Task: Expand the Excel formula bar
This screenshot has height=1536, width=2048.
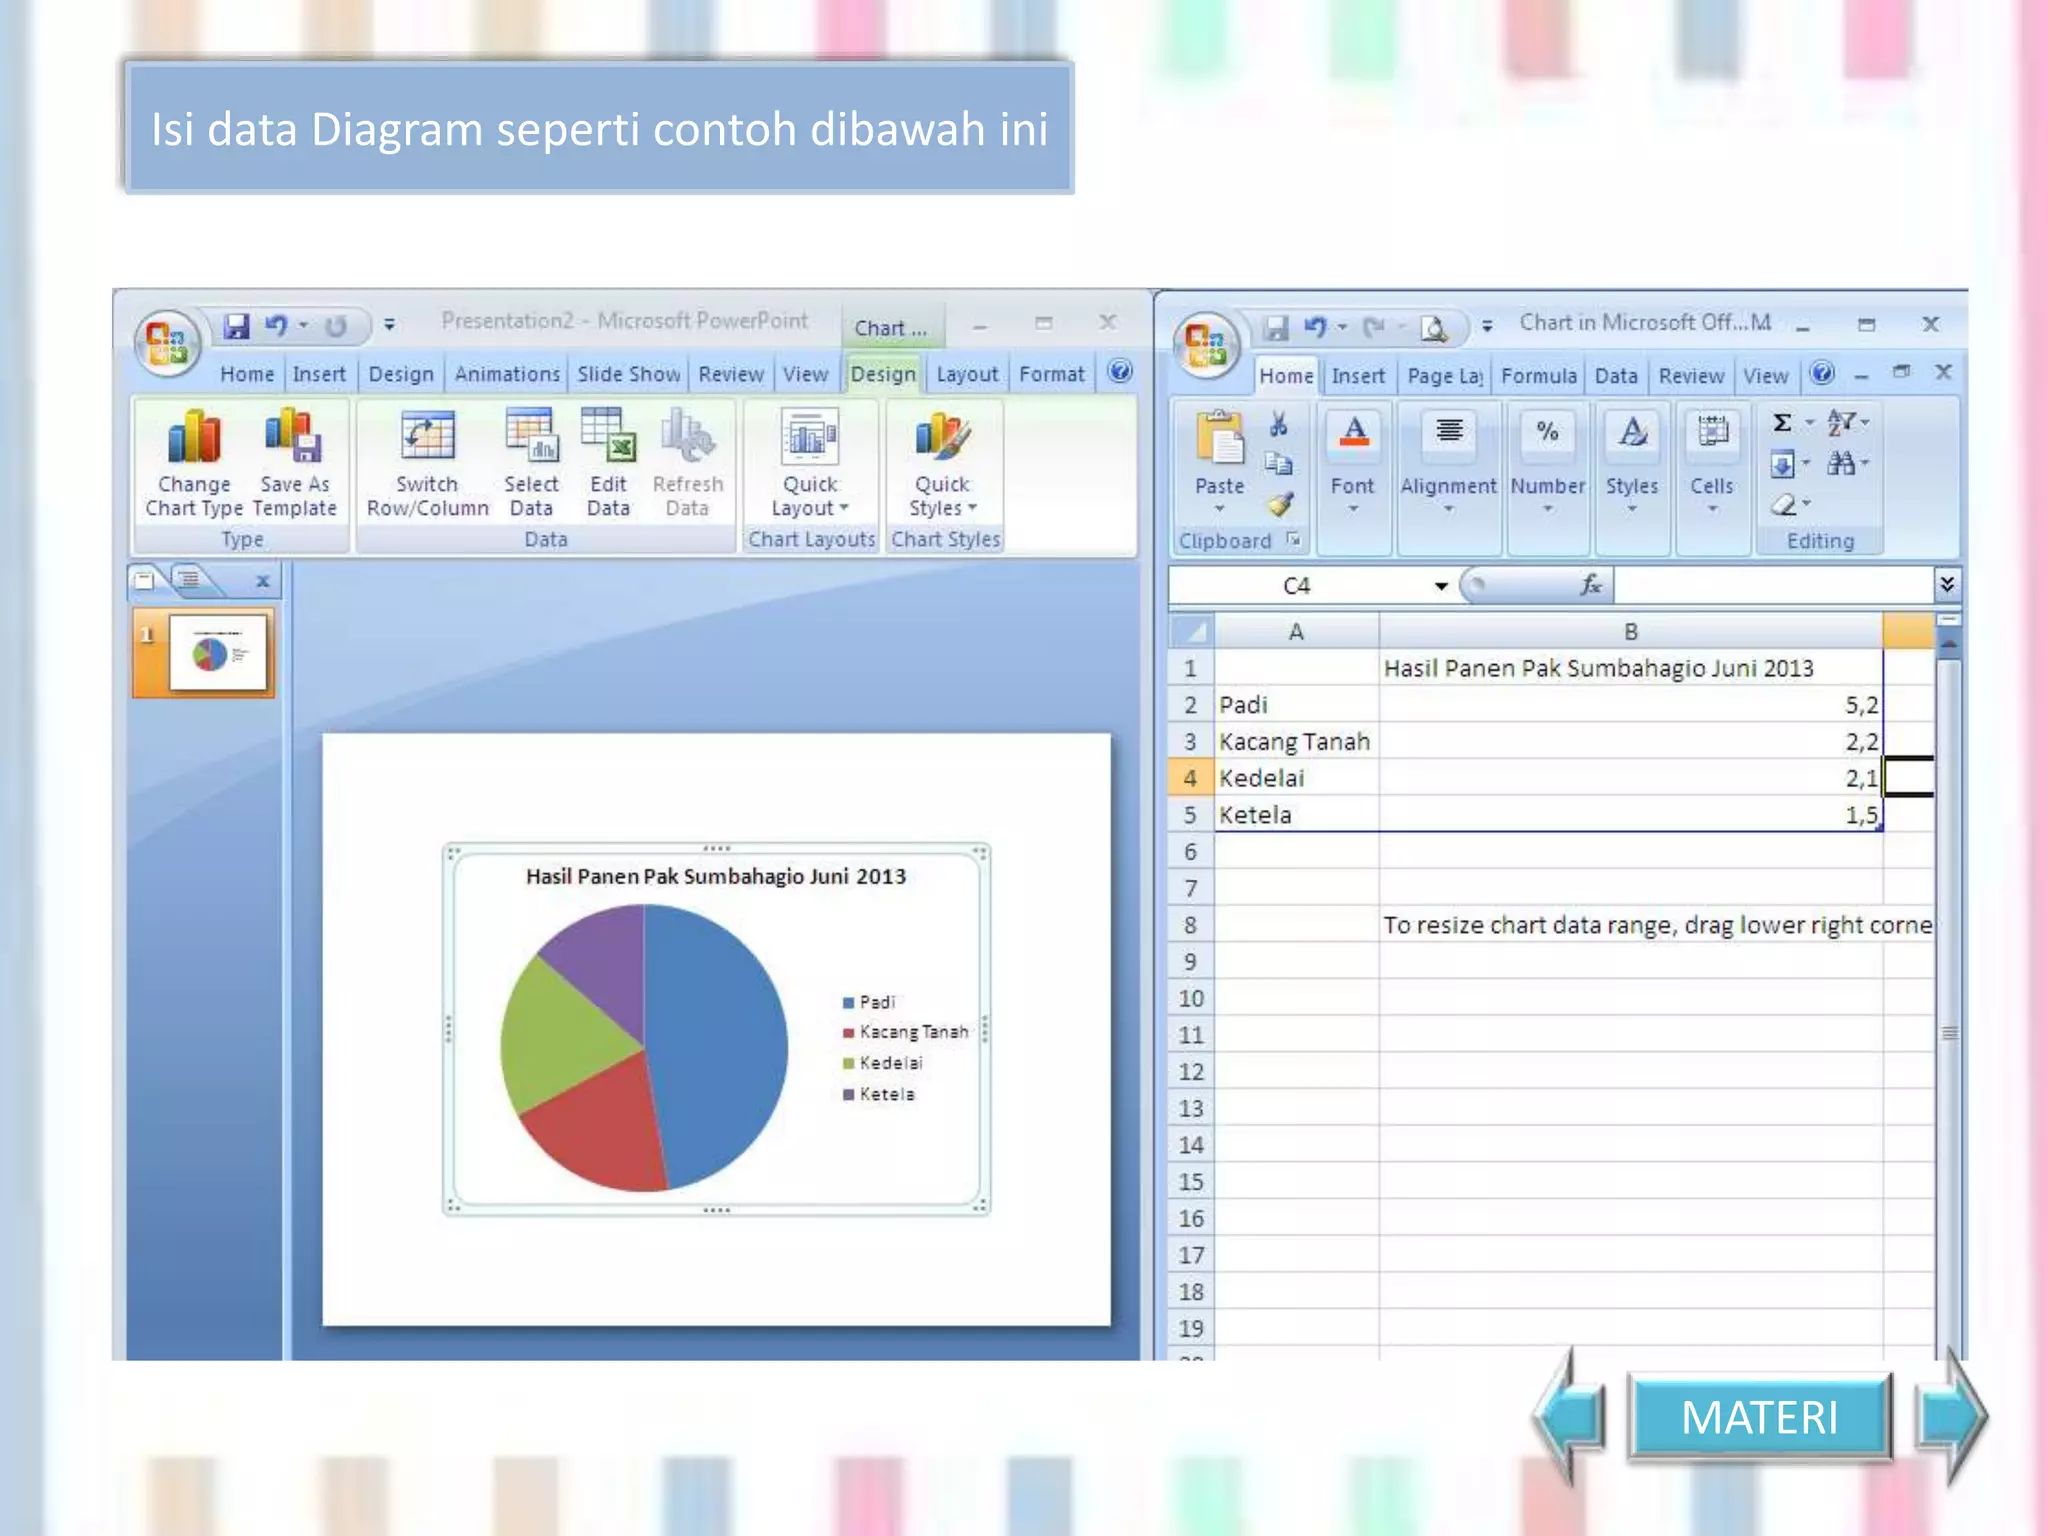Action: [1946, 584]
